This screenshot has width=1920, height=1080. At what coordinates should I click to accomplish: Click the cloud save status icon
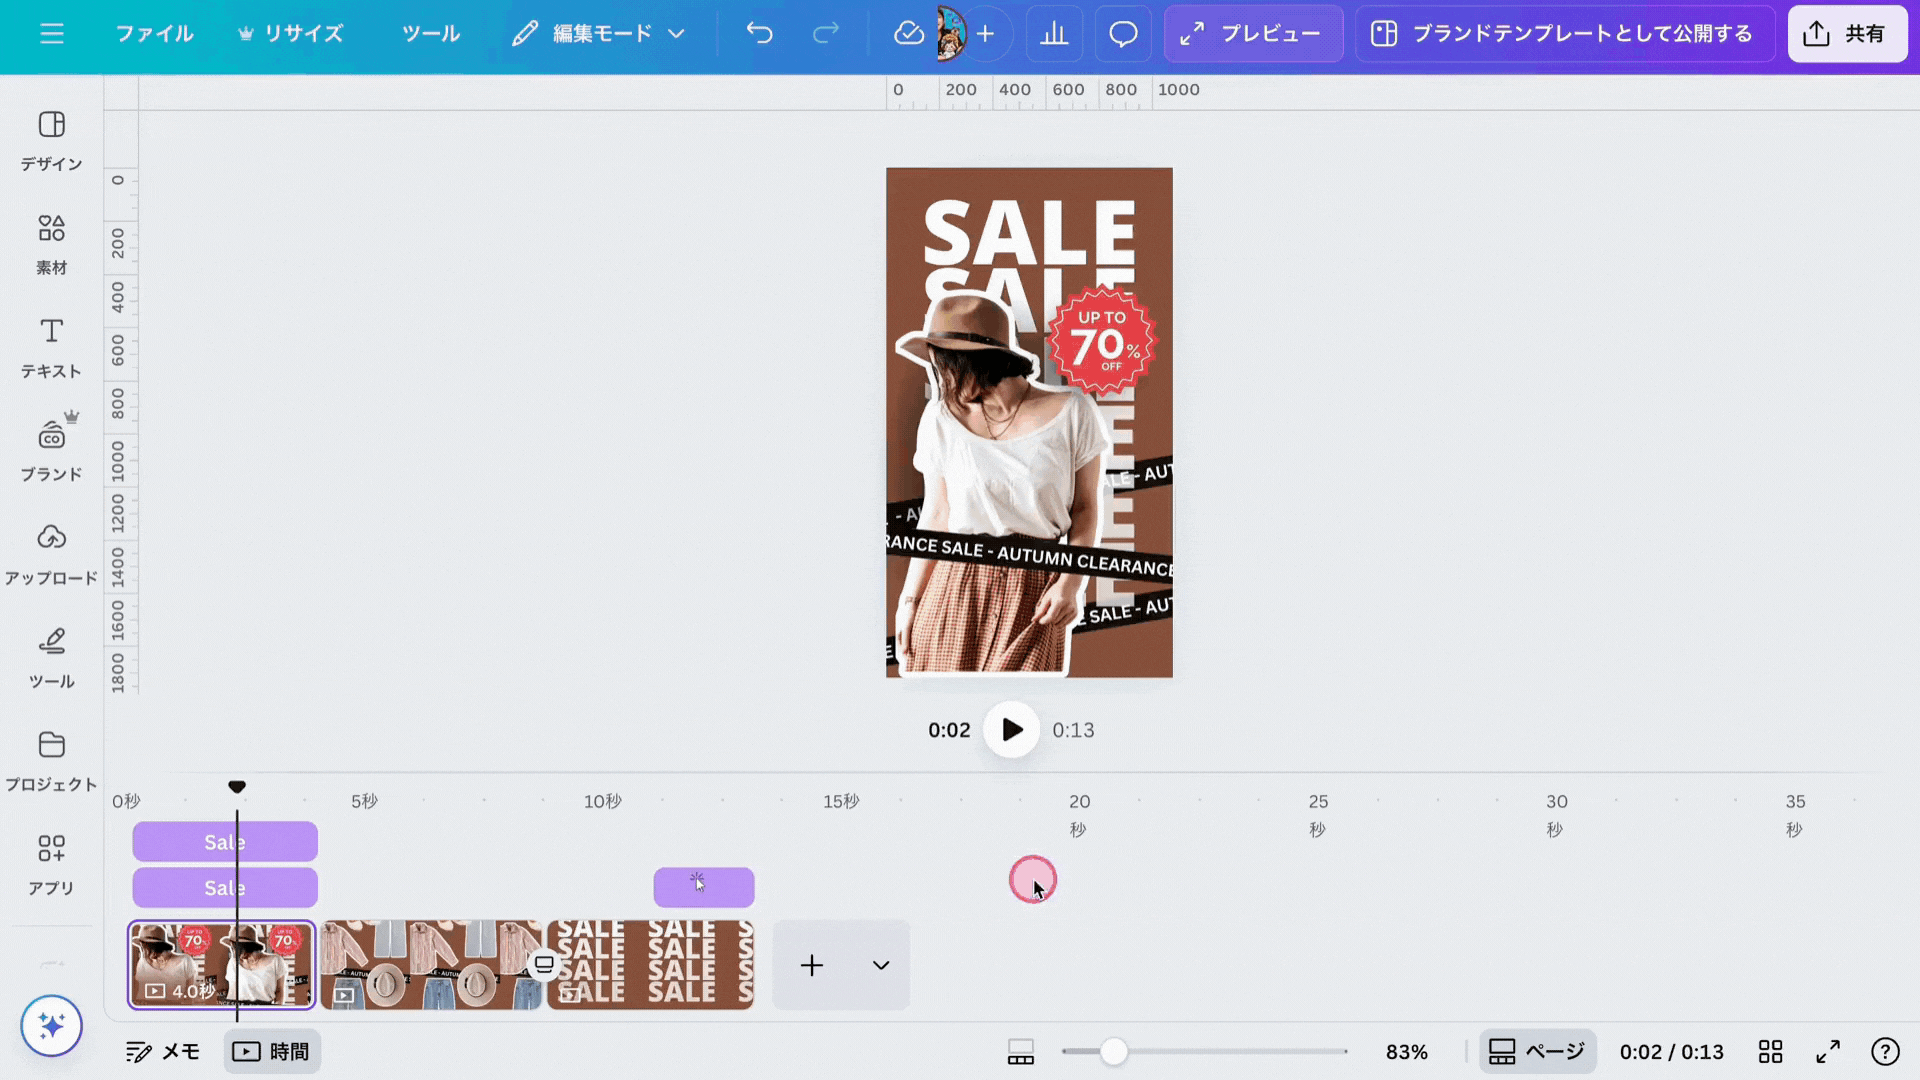908,34
